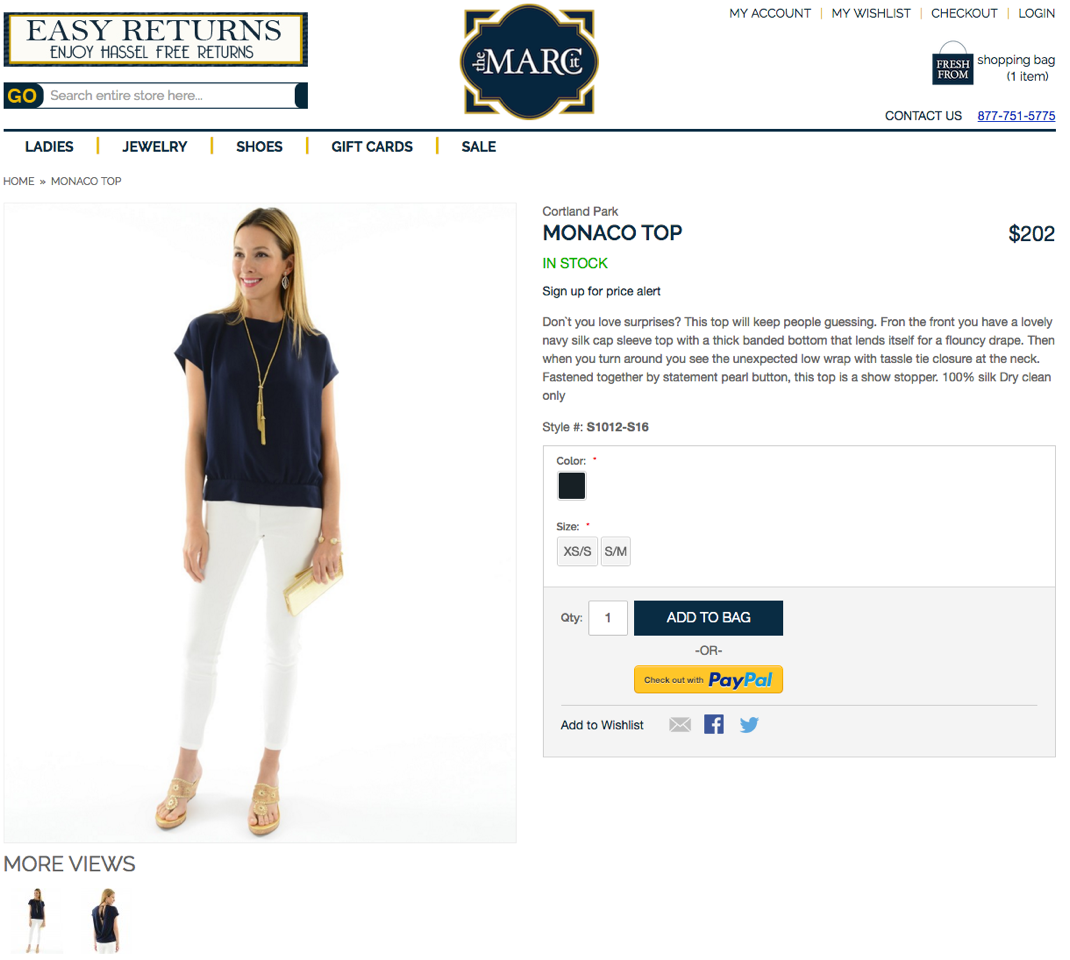Add the Monaco Top to bag
1070x960 pixels.
pos(708,618)
